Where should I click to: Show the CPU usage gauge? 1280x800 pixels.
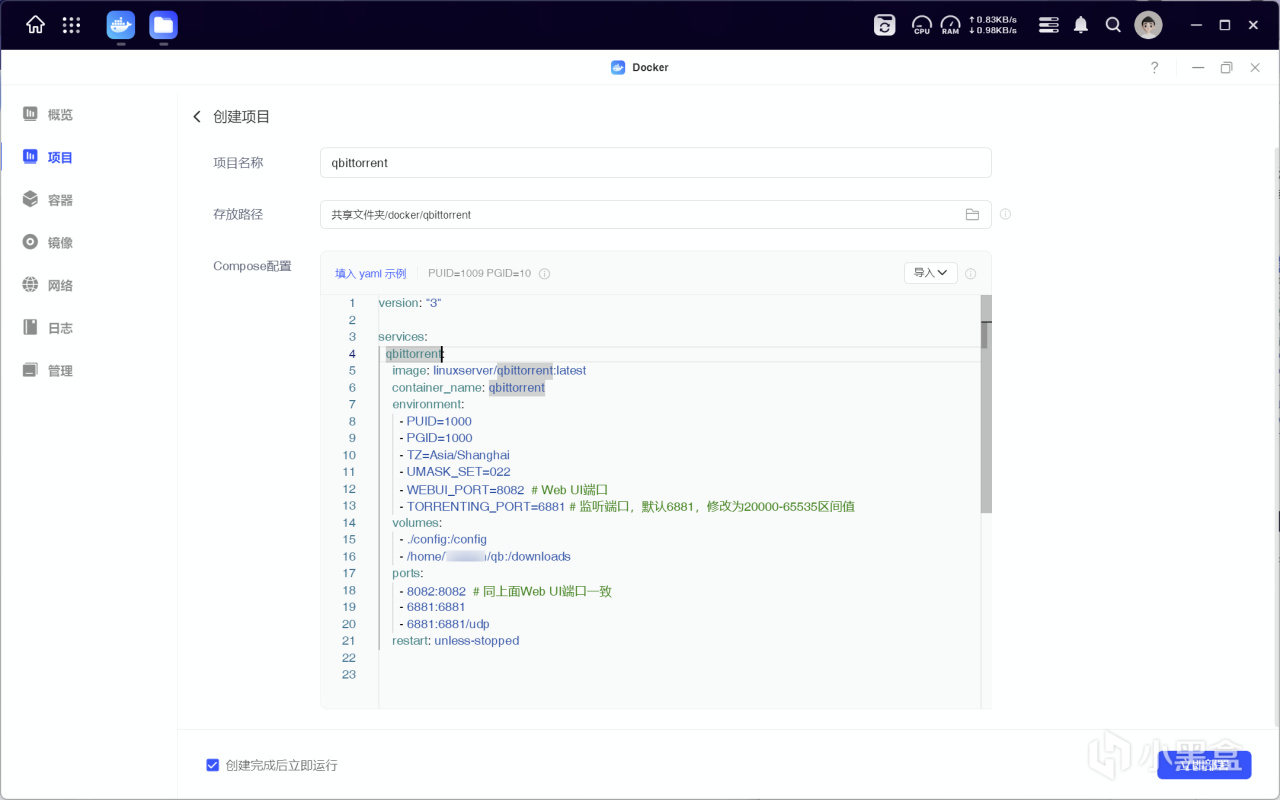[922, 25]
